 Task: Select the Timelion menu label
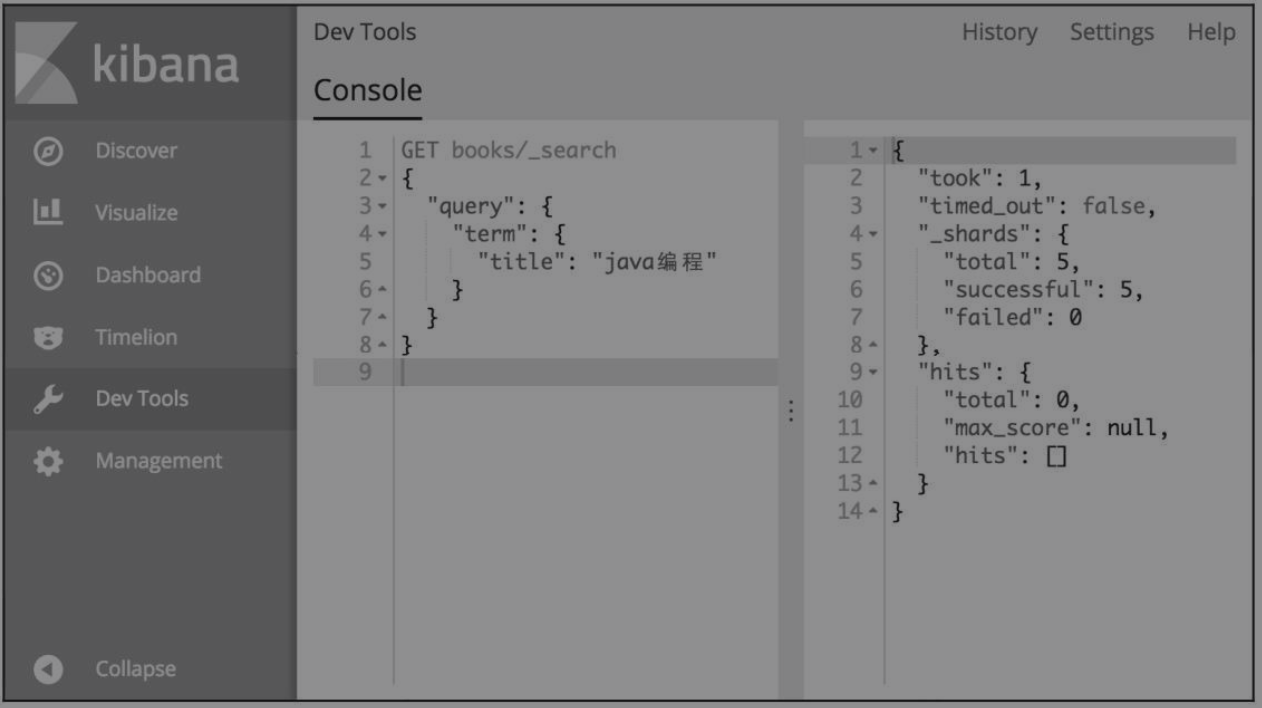coord(136,337)
